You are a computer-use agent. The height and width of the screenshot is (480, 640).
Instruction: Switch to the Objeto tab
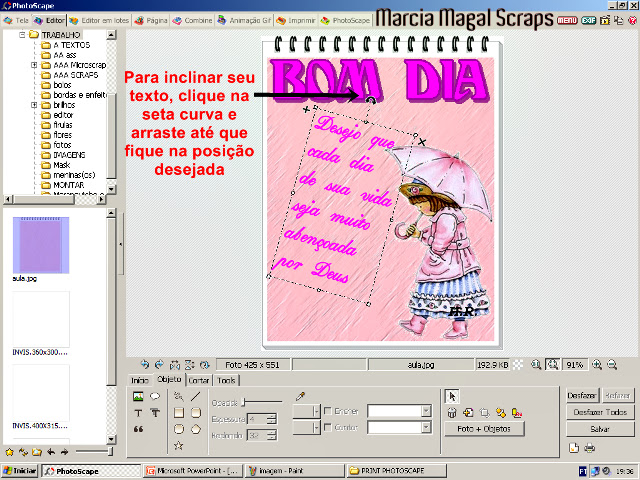tap(169, 380)
